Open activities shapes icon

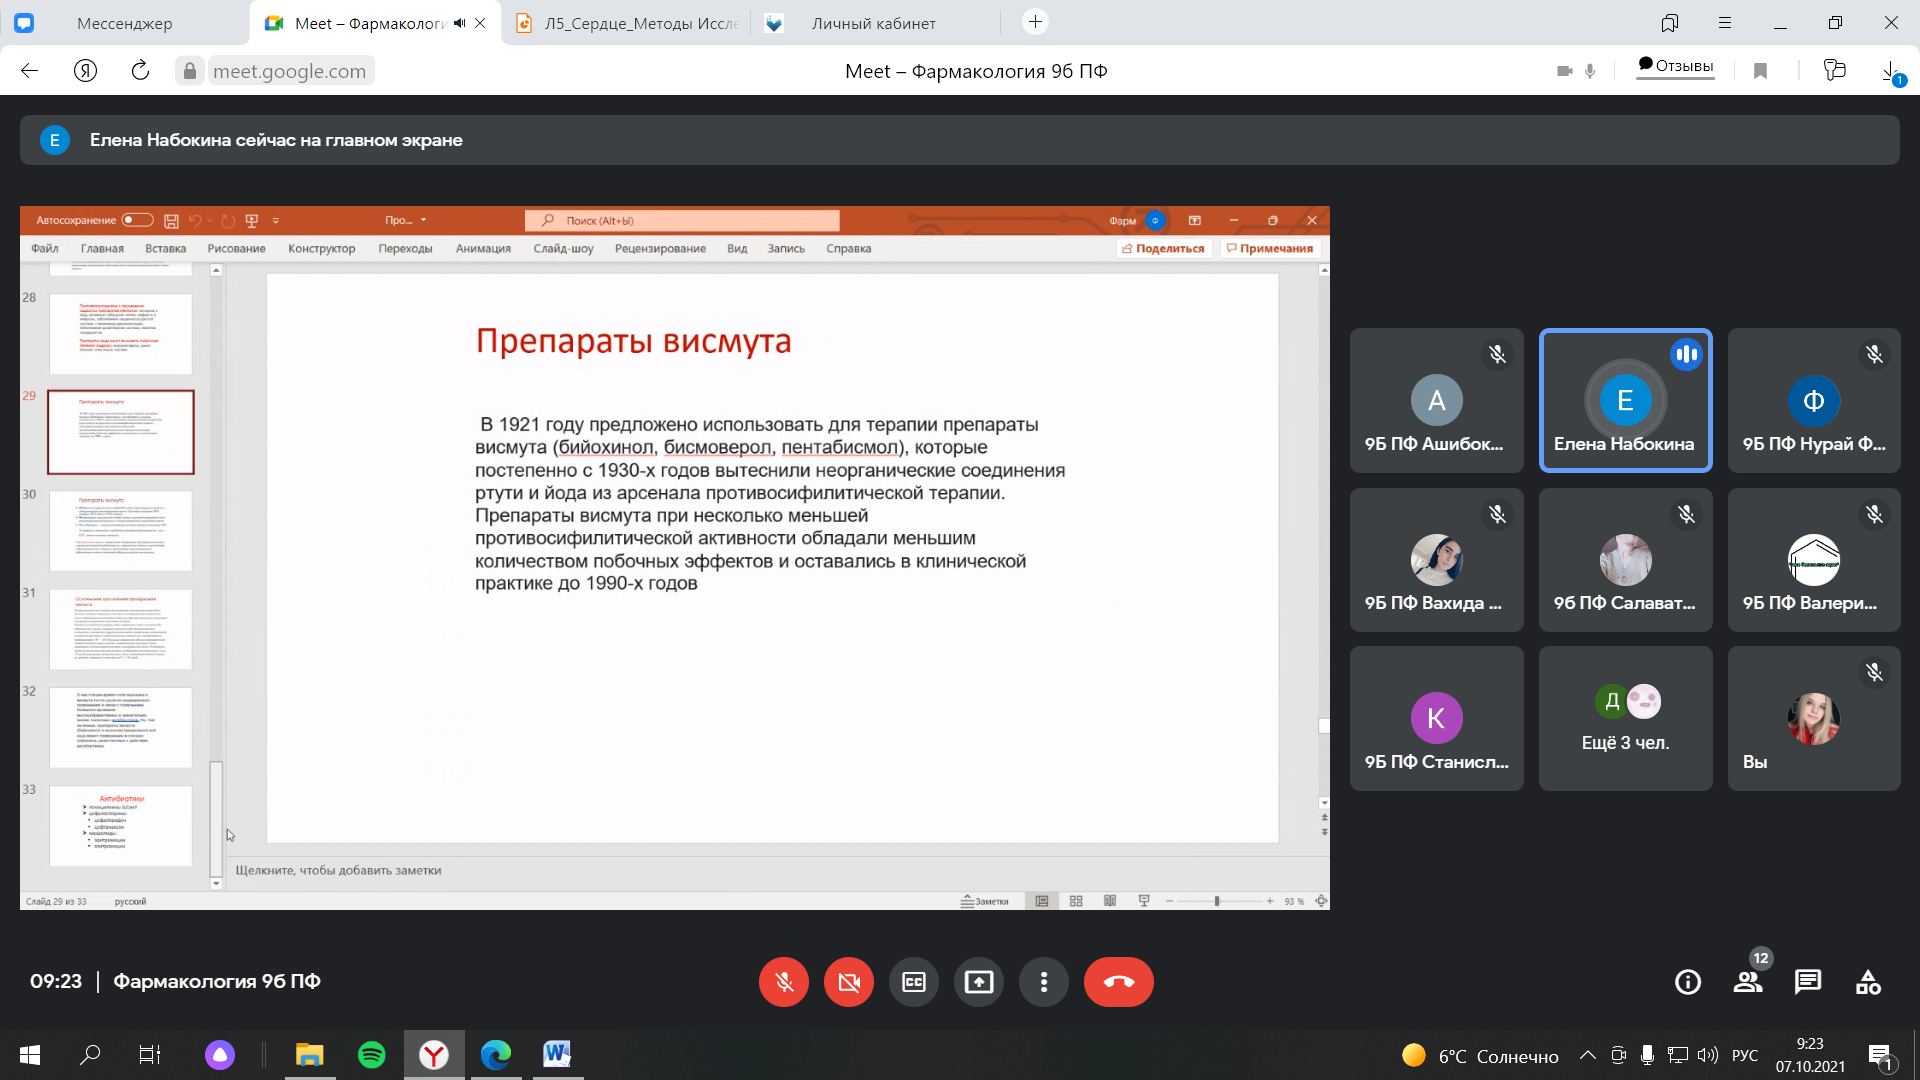tap(1868, 982)
